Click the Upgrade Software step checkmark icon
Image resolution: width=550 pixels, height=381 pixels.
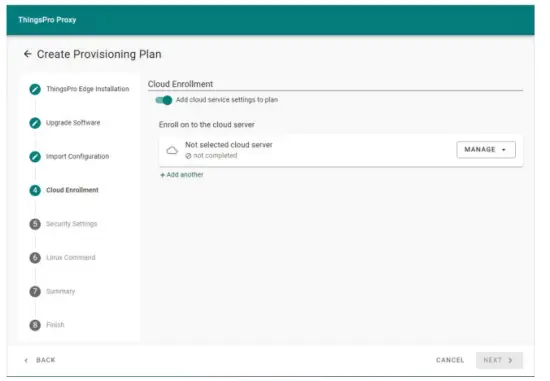pos(35,123)
